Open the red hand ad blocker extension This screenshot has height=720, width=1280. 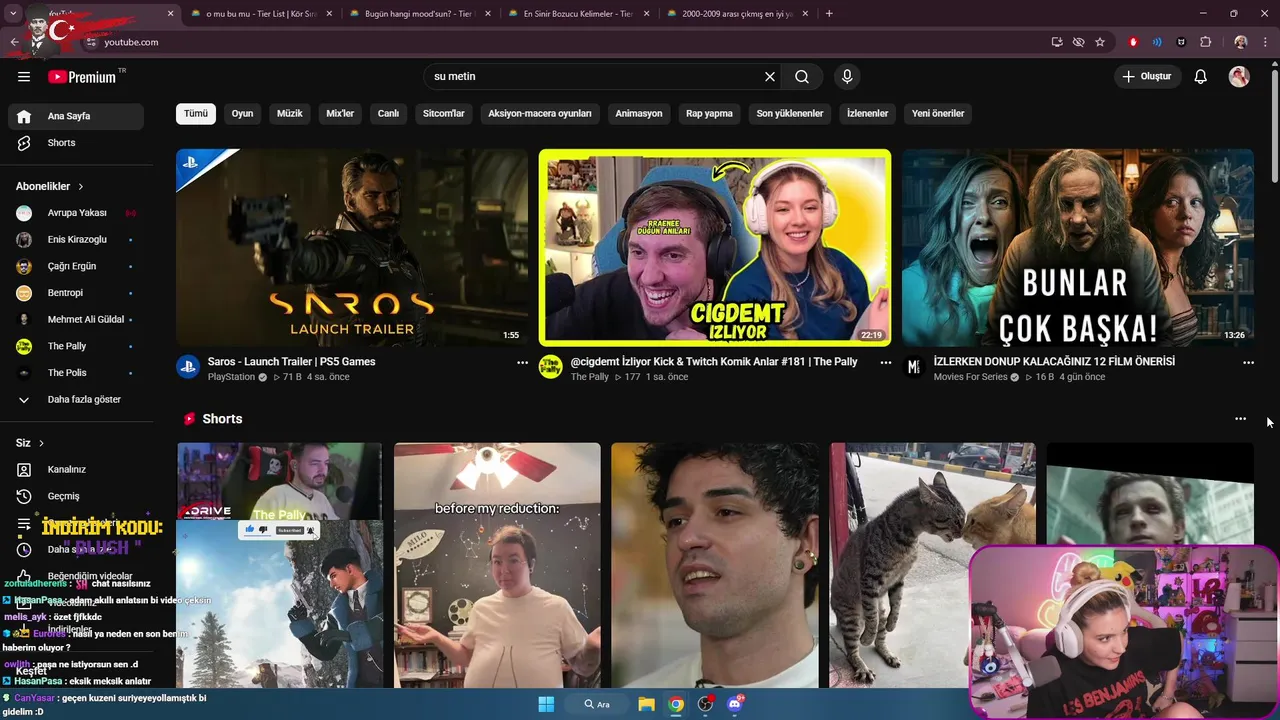(x=1133, y=42)
